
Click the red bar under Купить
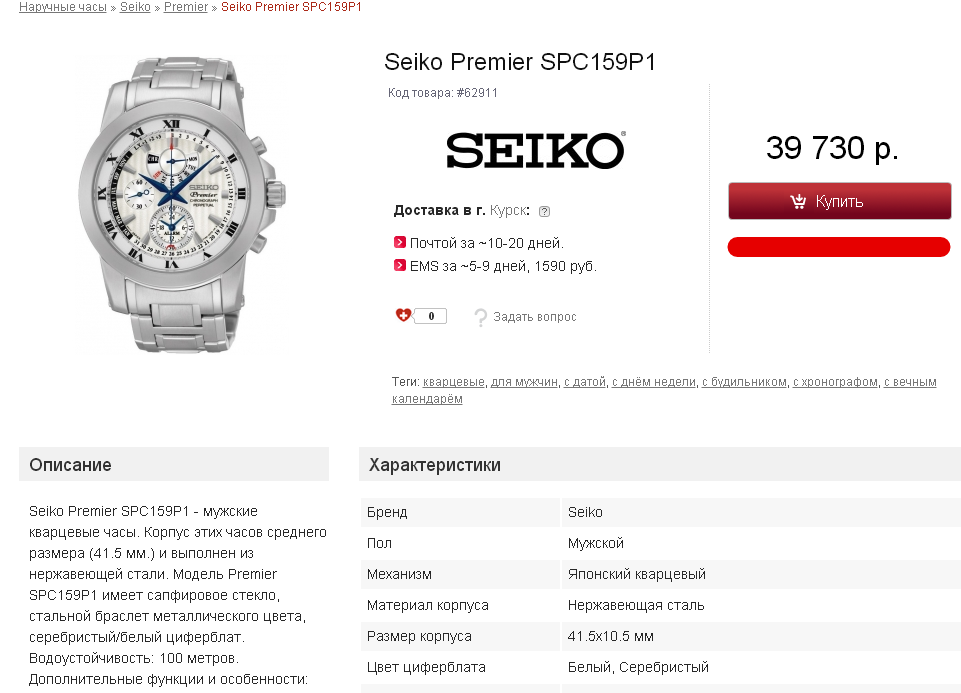click(x=838, y=247)
